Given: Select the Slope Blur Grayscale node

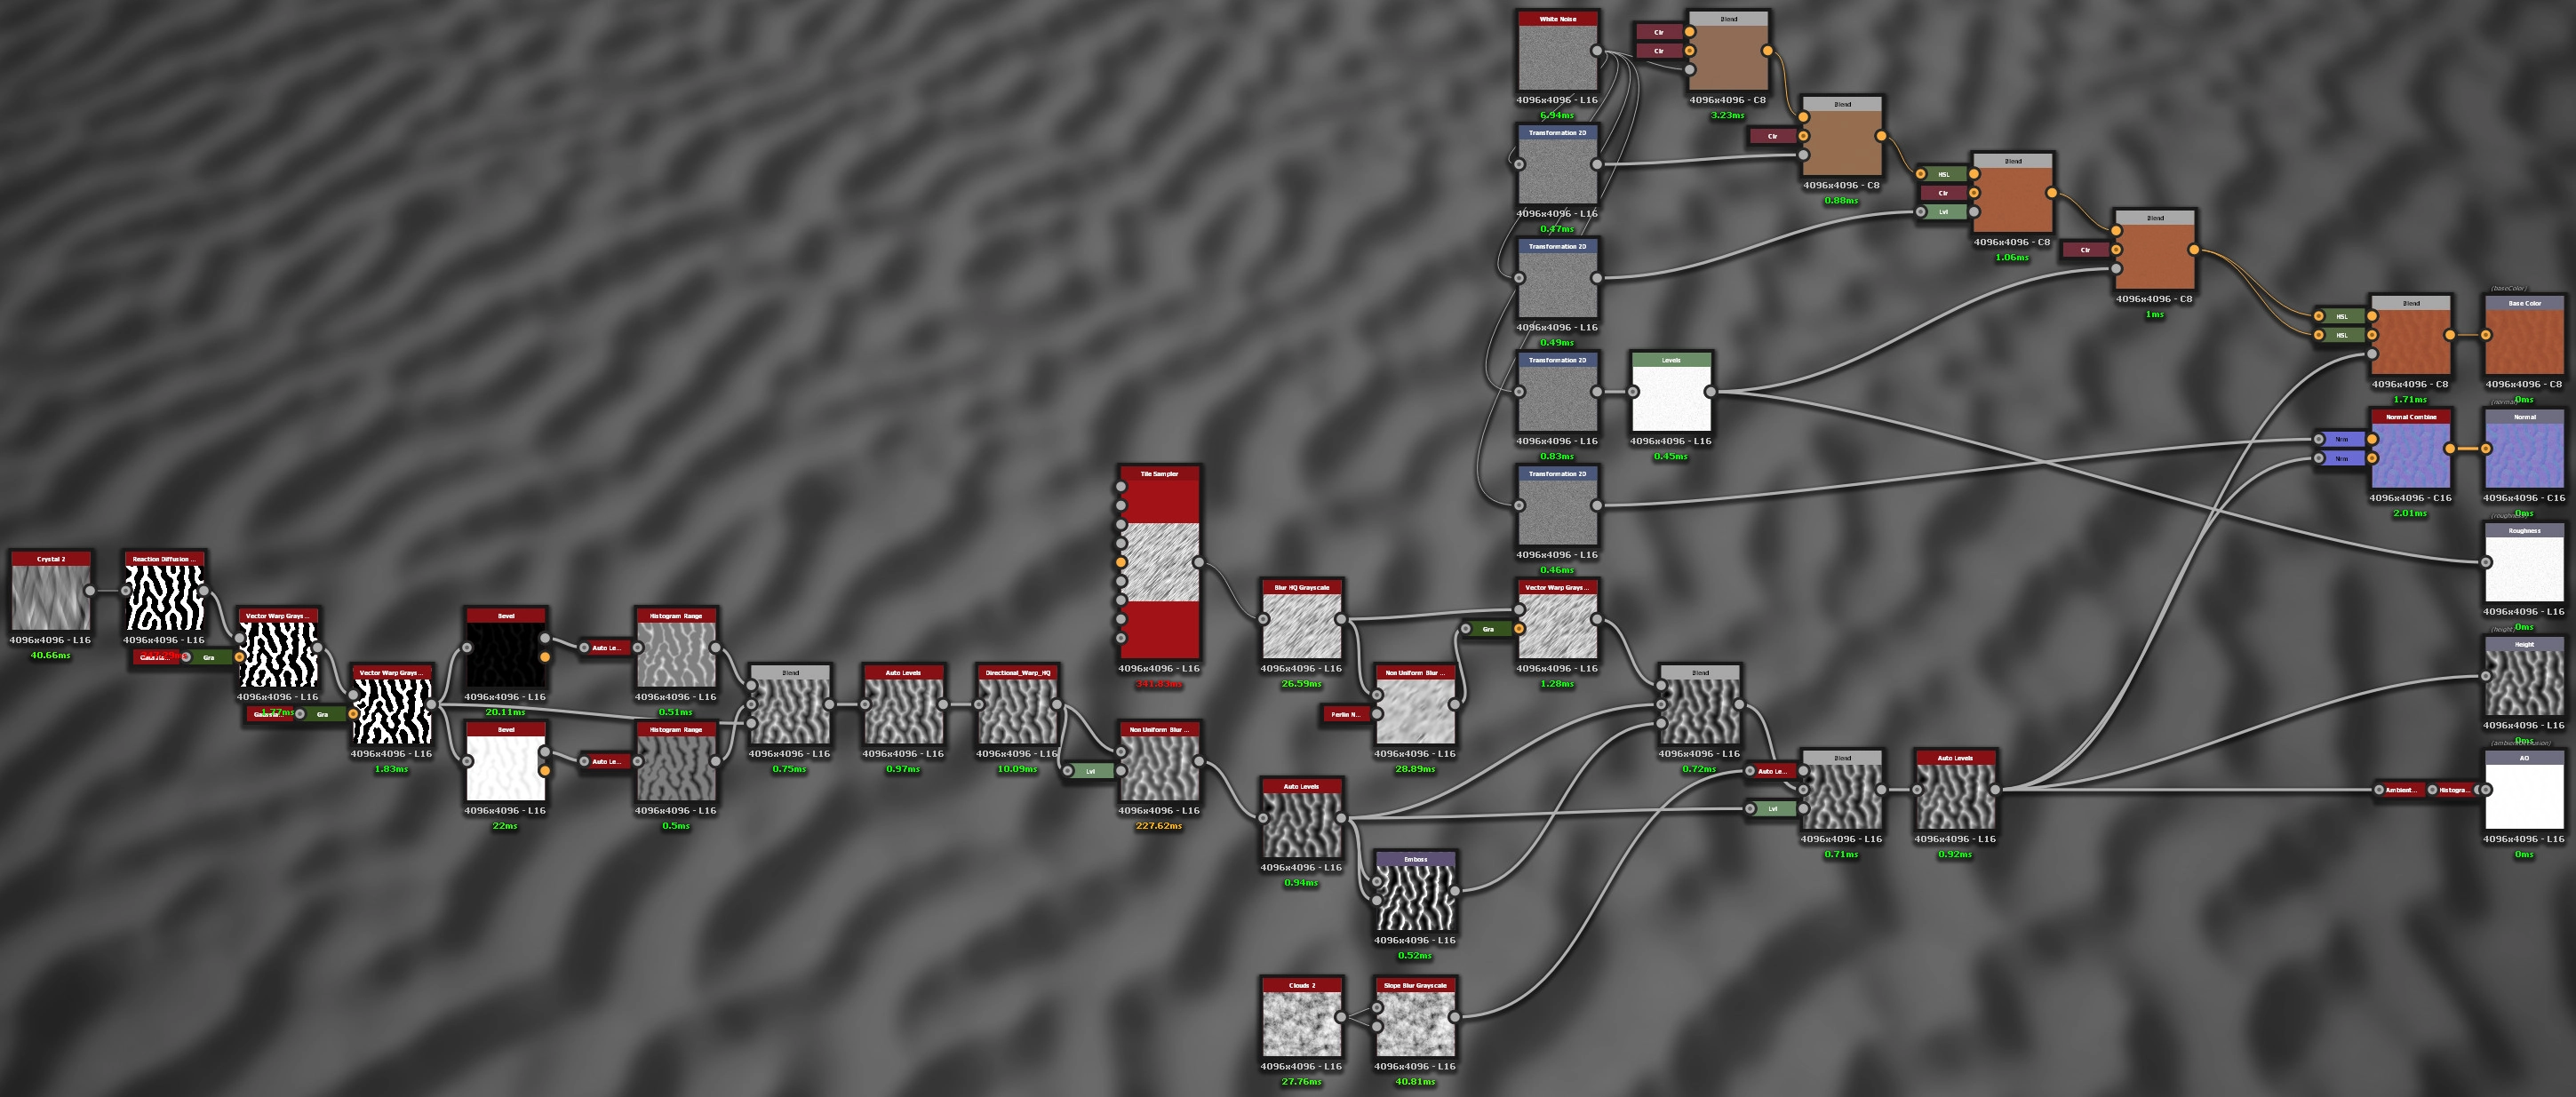Looking at the screenshot, I should [x=1415, y=1023].
